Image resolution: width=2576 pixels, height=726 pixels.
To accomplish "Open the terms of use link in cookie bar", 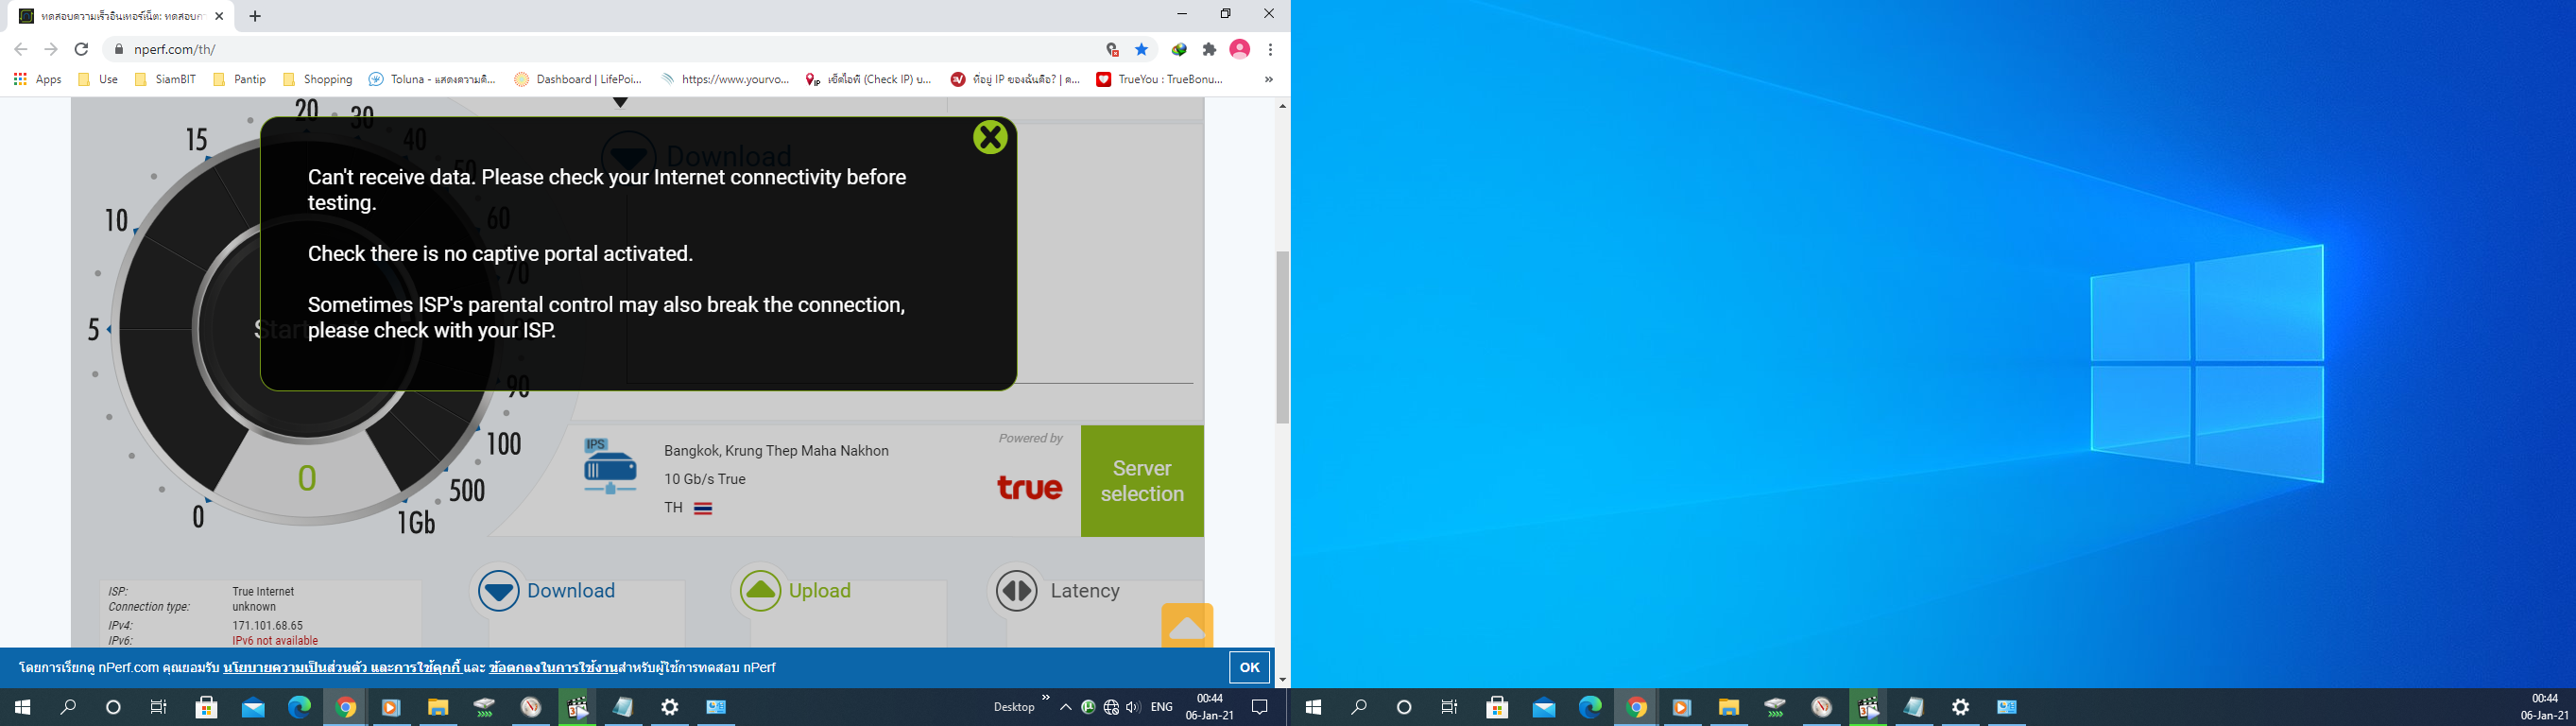I will [x=553, y=667].
